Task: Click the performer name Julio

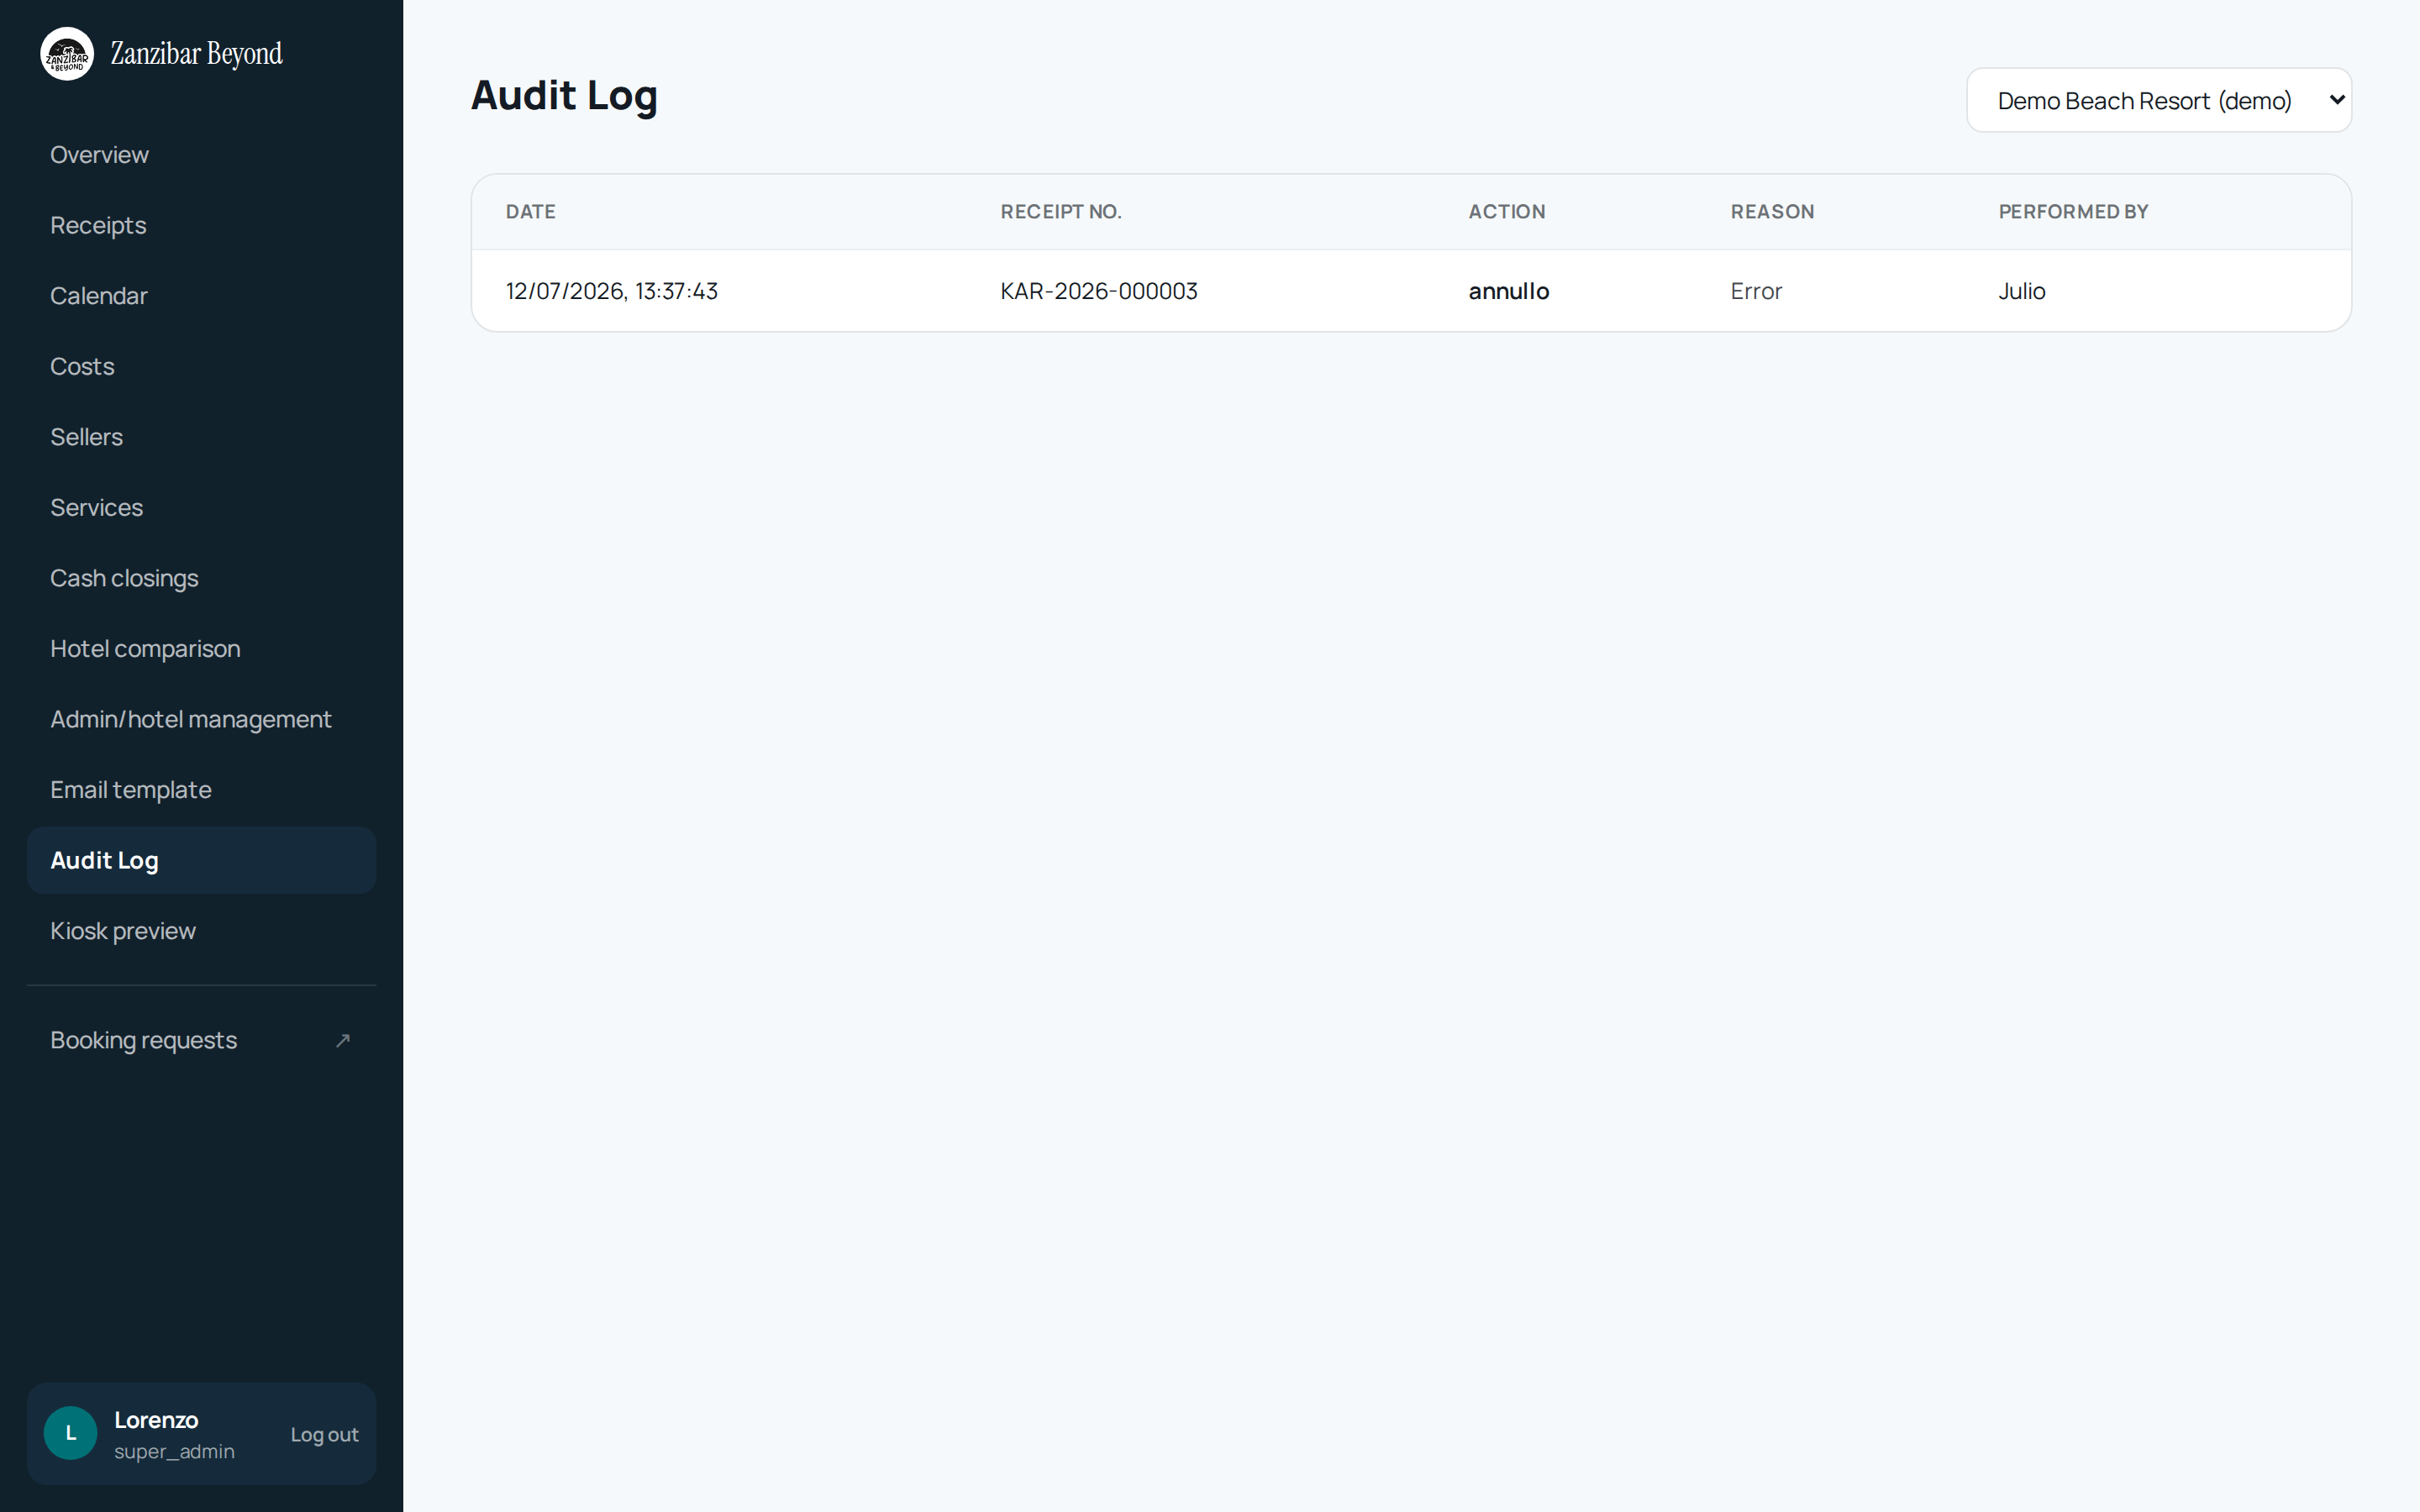Action: click(x=2021, y=291)
